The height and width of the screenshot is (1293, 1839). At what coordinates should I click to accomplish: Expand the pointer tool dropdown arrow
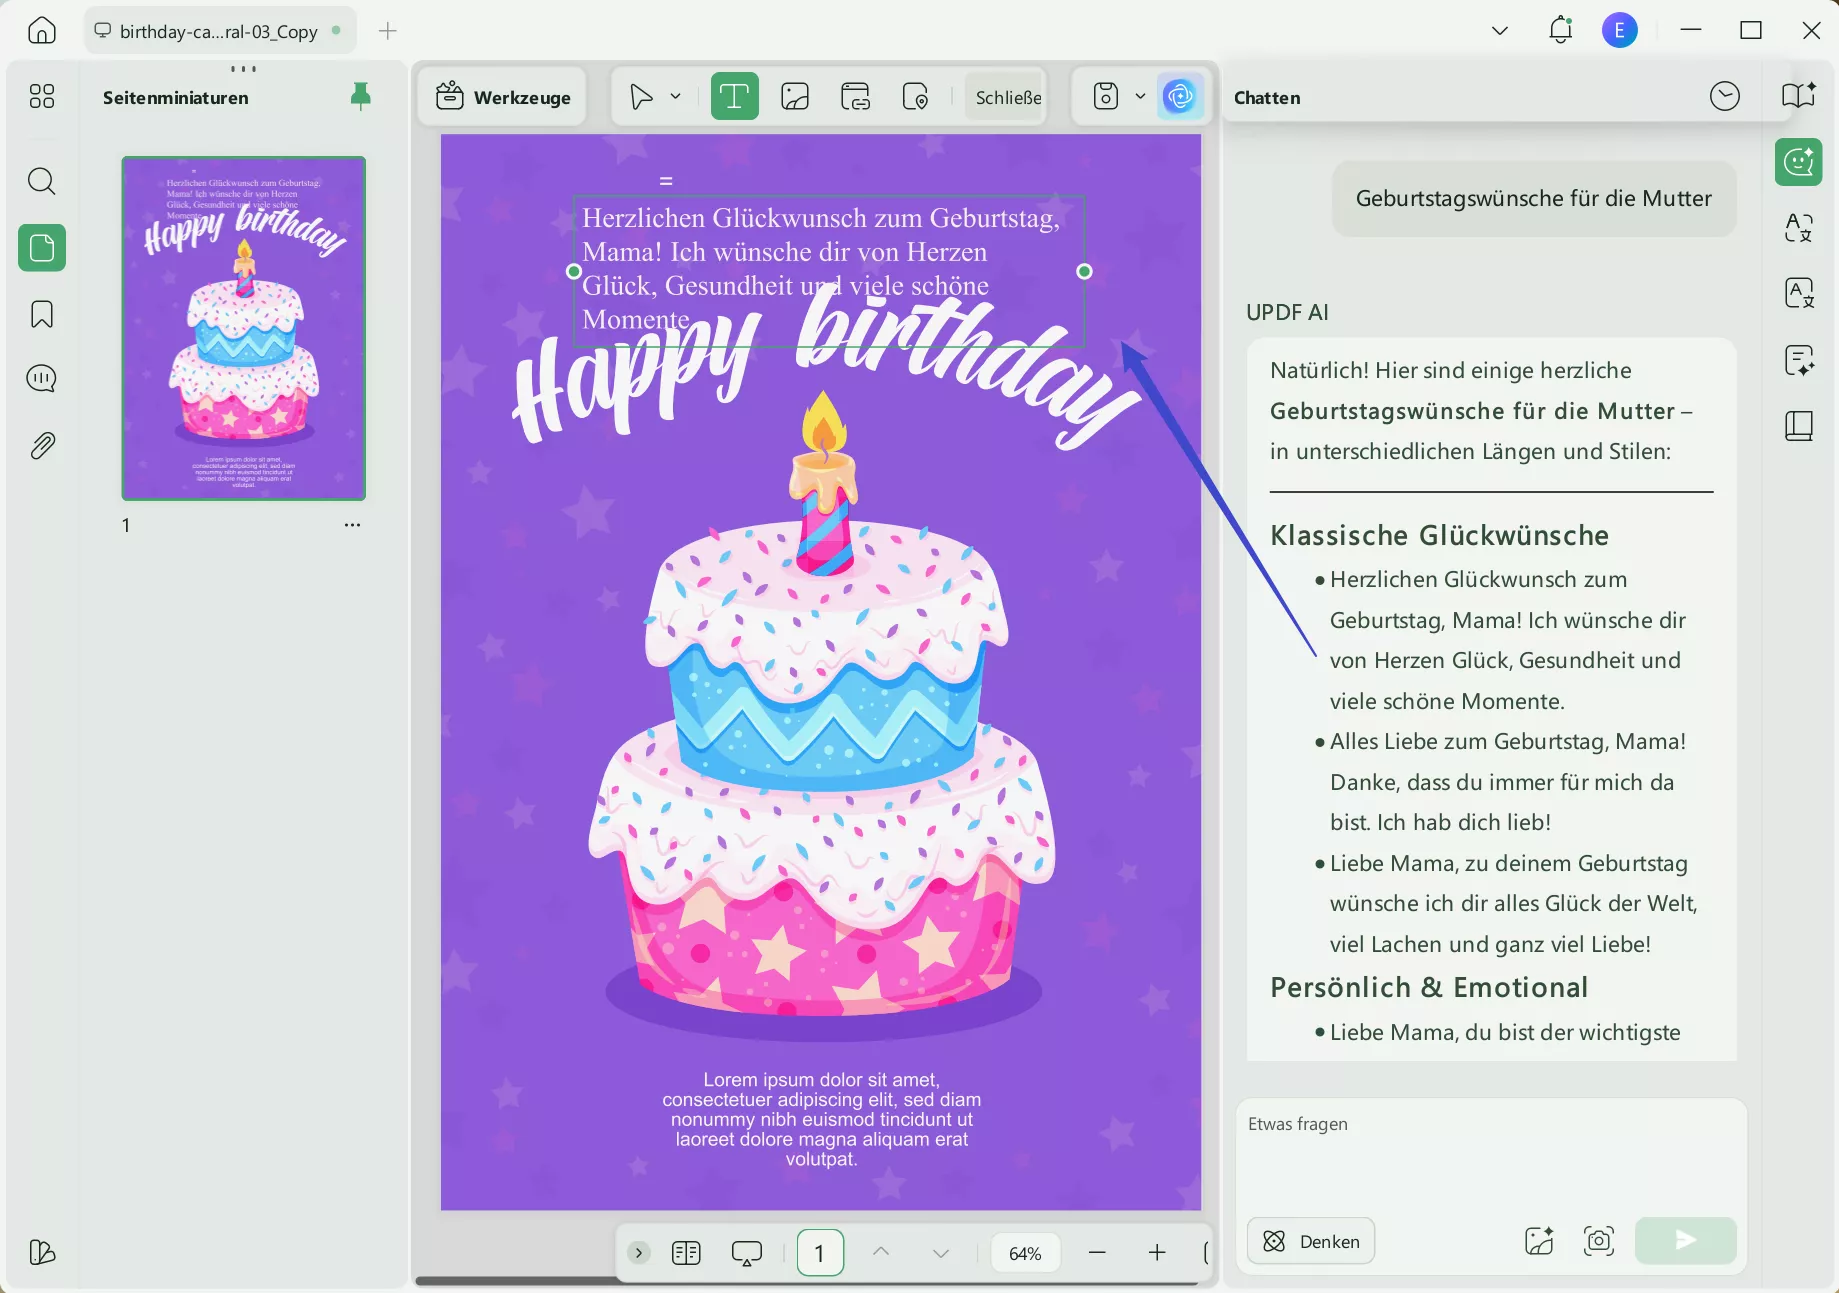click(676, 97)
